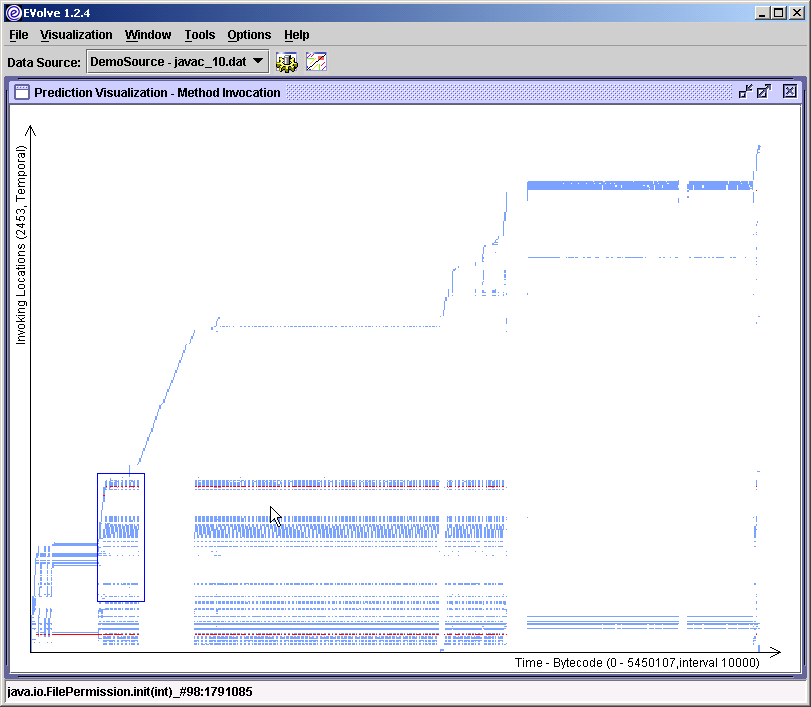Open the File menu

(19, 35)
